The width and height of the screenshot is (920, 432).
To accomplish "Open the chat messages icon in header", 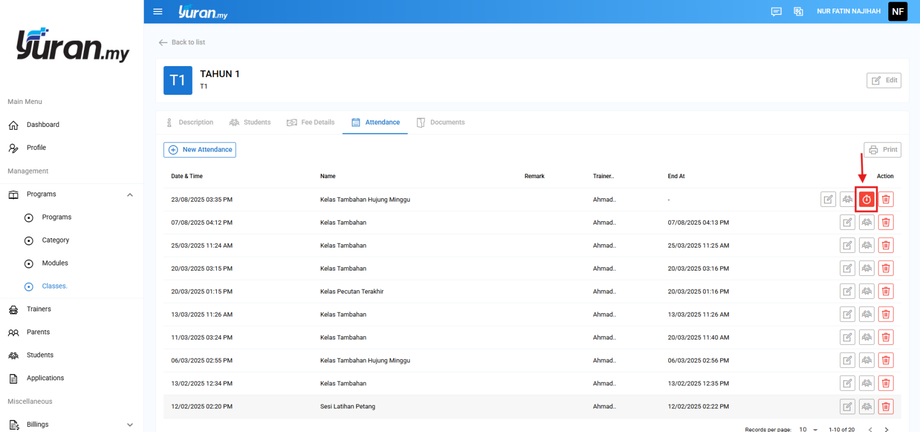I will click(776, 12).
